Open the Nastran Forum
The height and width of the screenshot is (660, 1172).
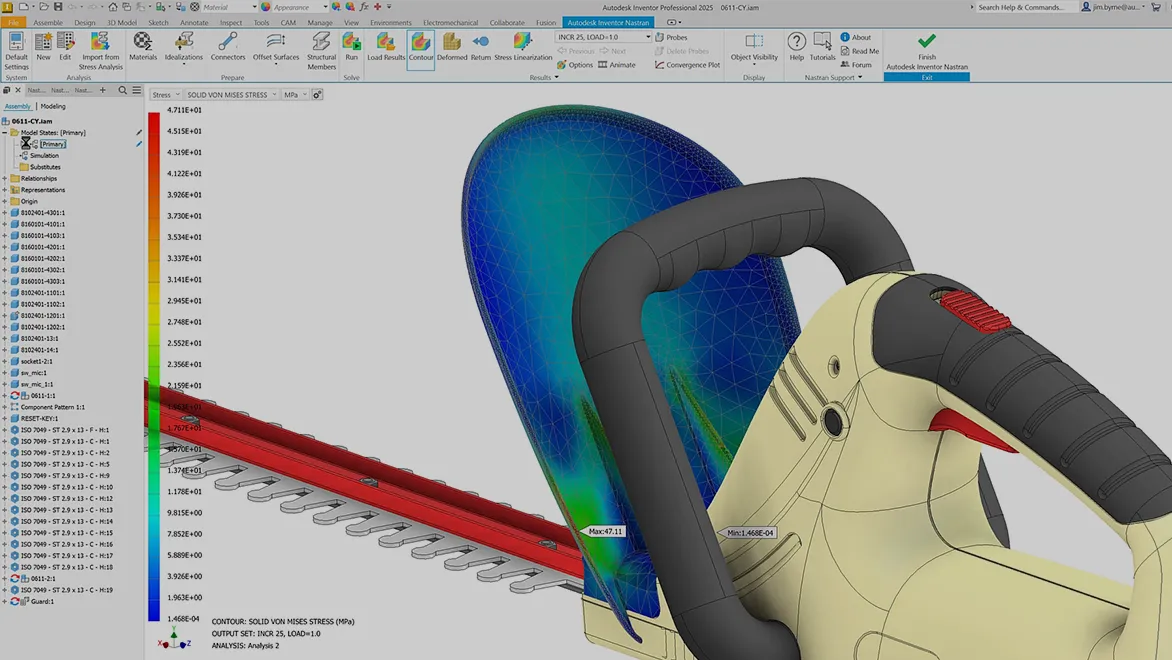856,65
